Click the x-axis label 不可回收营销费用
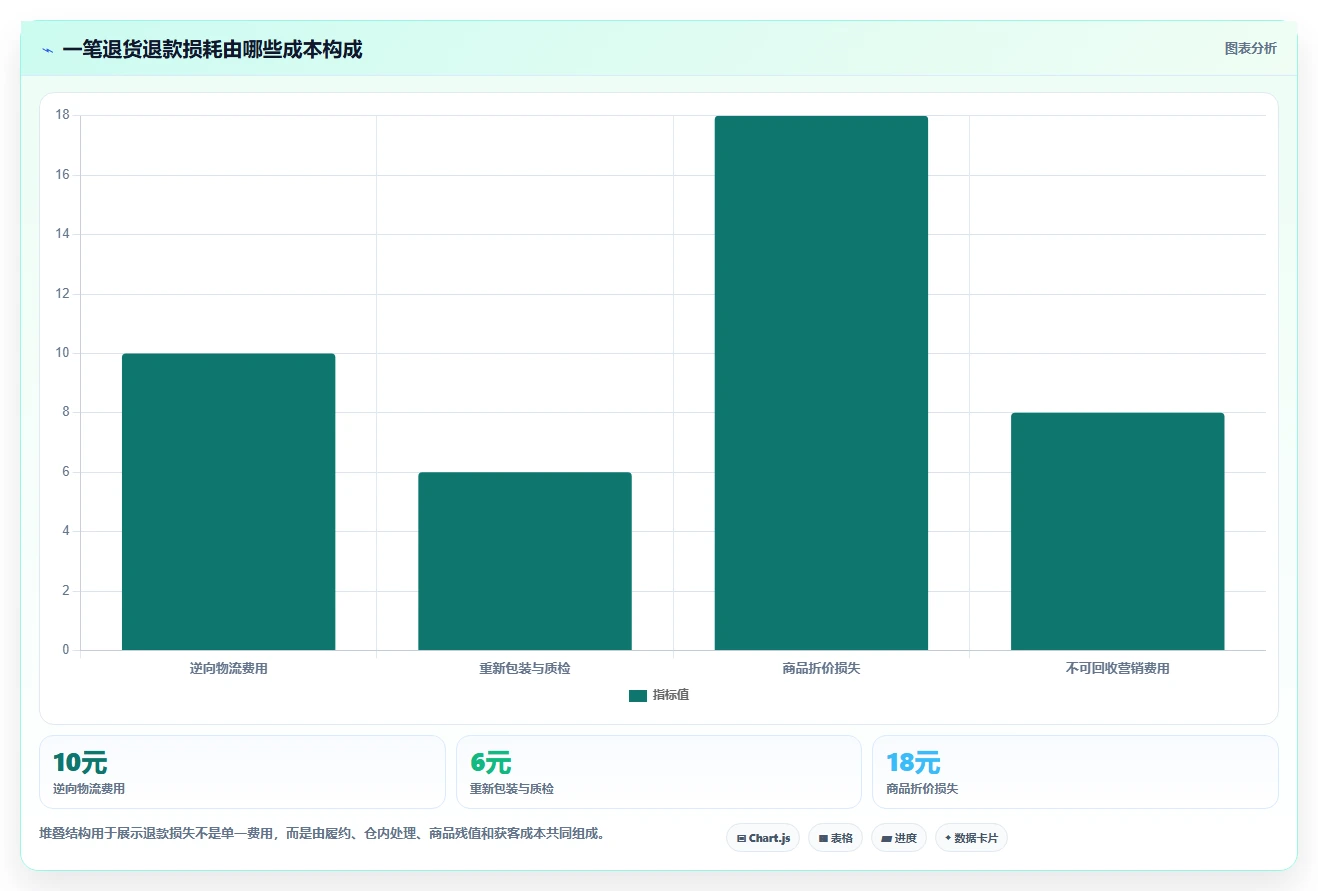The image size is (1318, 891). click(x=1117, y=668)
